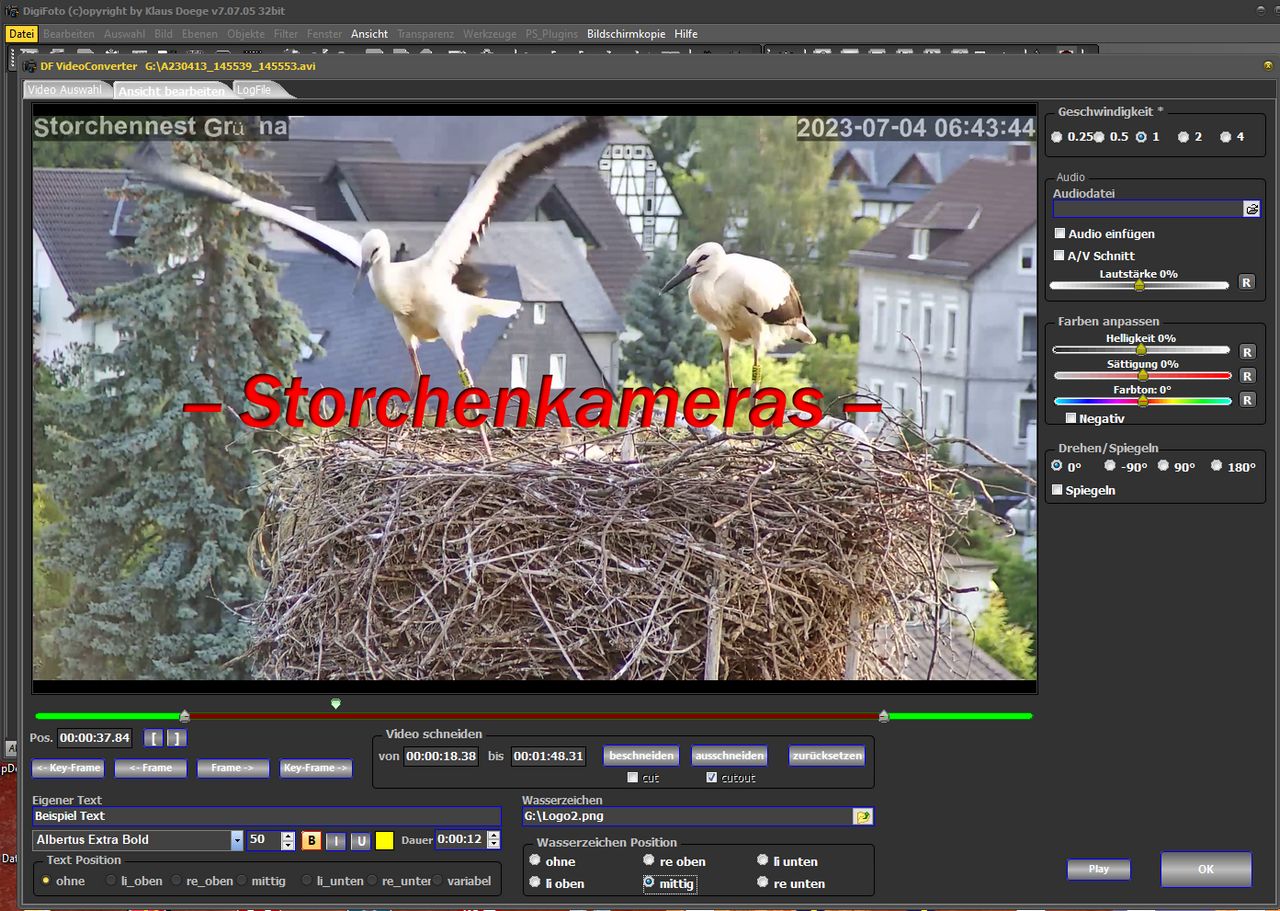This screenshot has width=1280, height=911.
Task: Click the watermark file browse icon
Action: tap(862, 817)
